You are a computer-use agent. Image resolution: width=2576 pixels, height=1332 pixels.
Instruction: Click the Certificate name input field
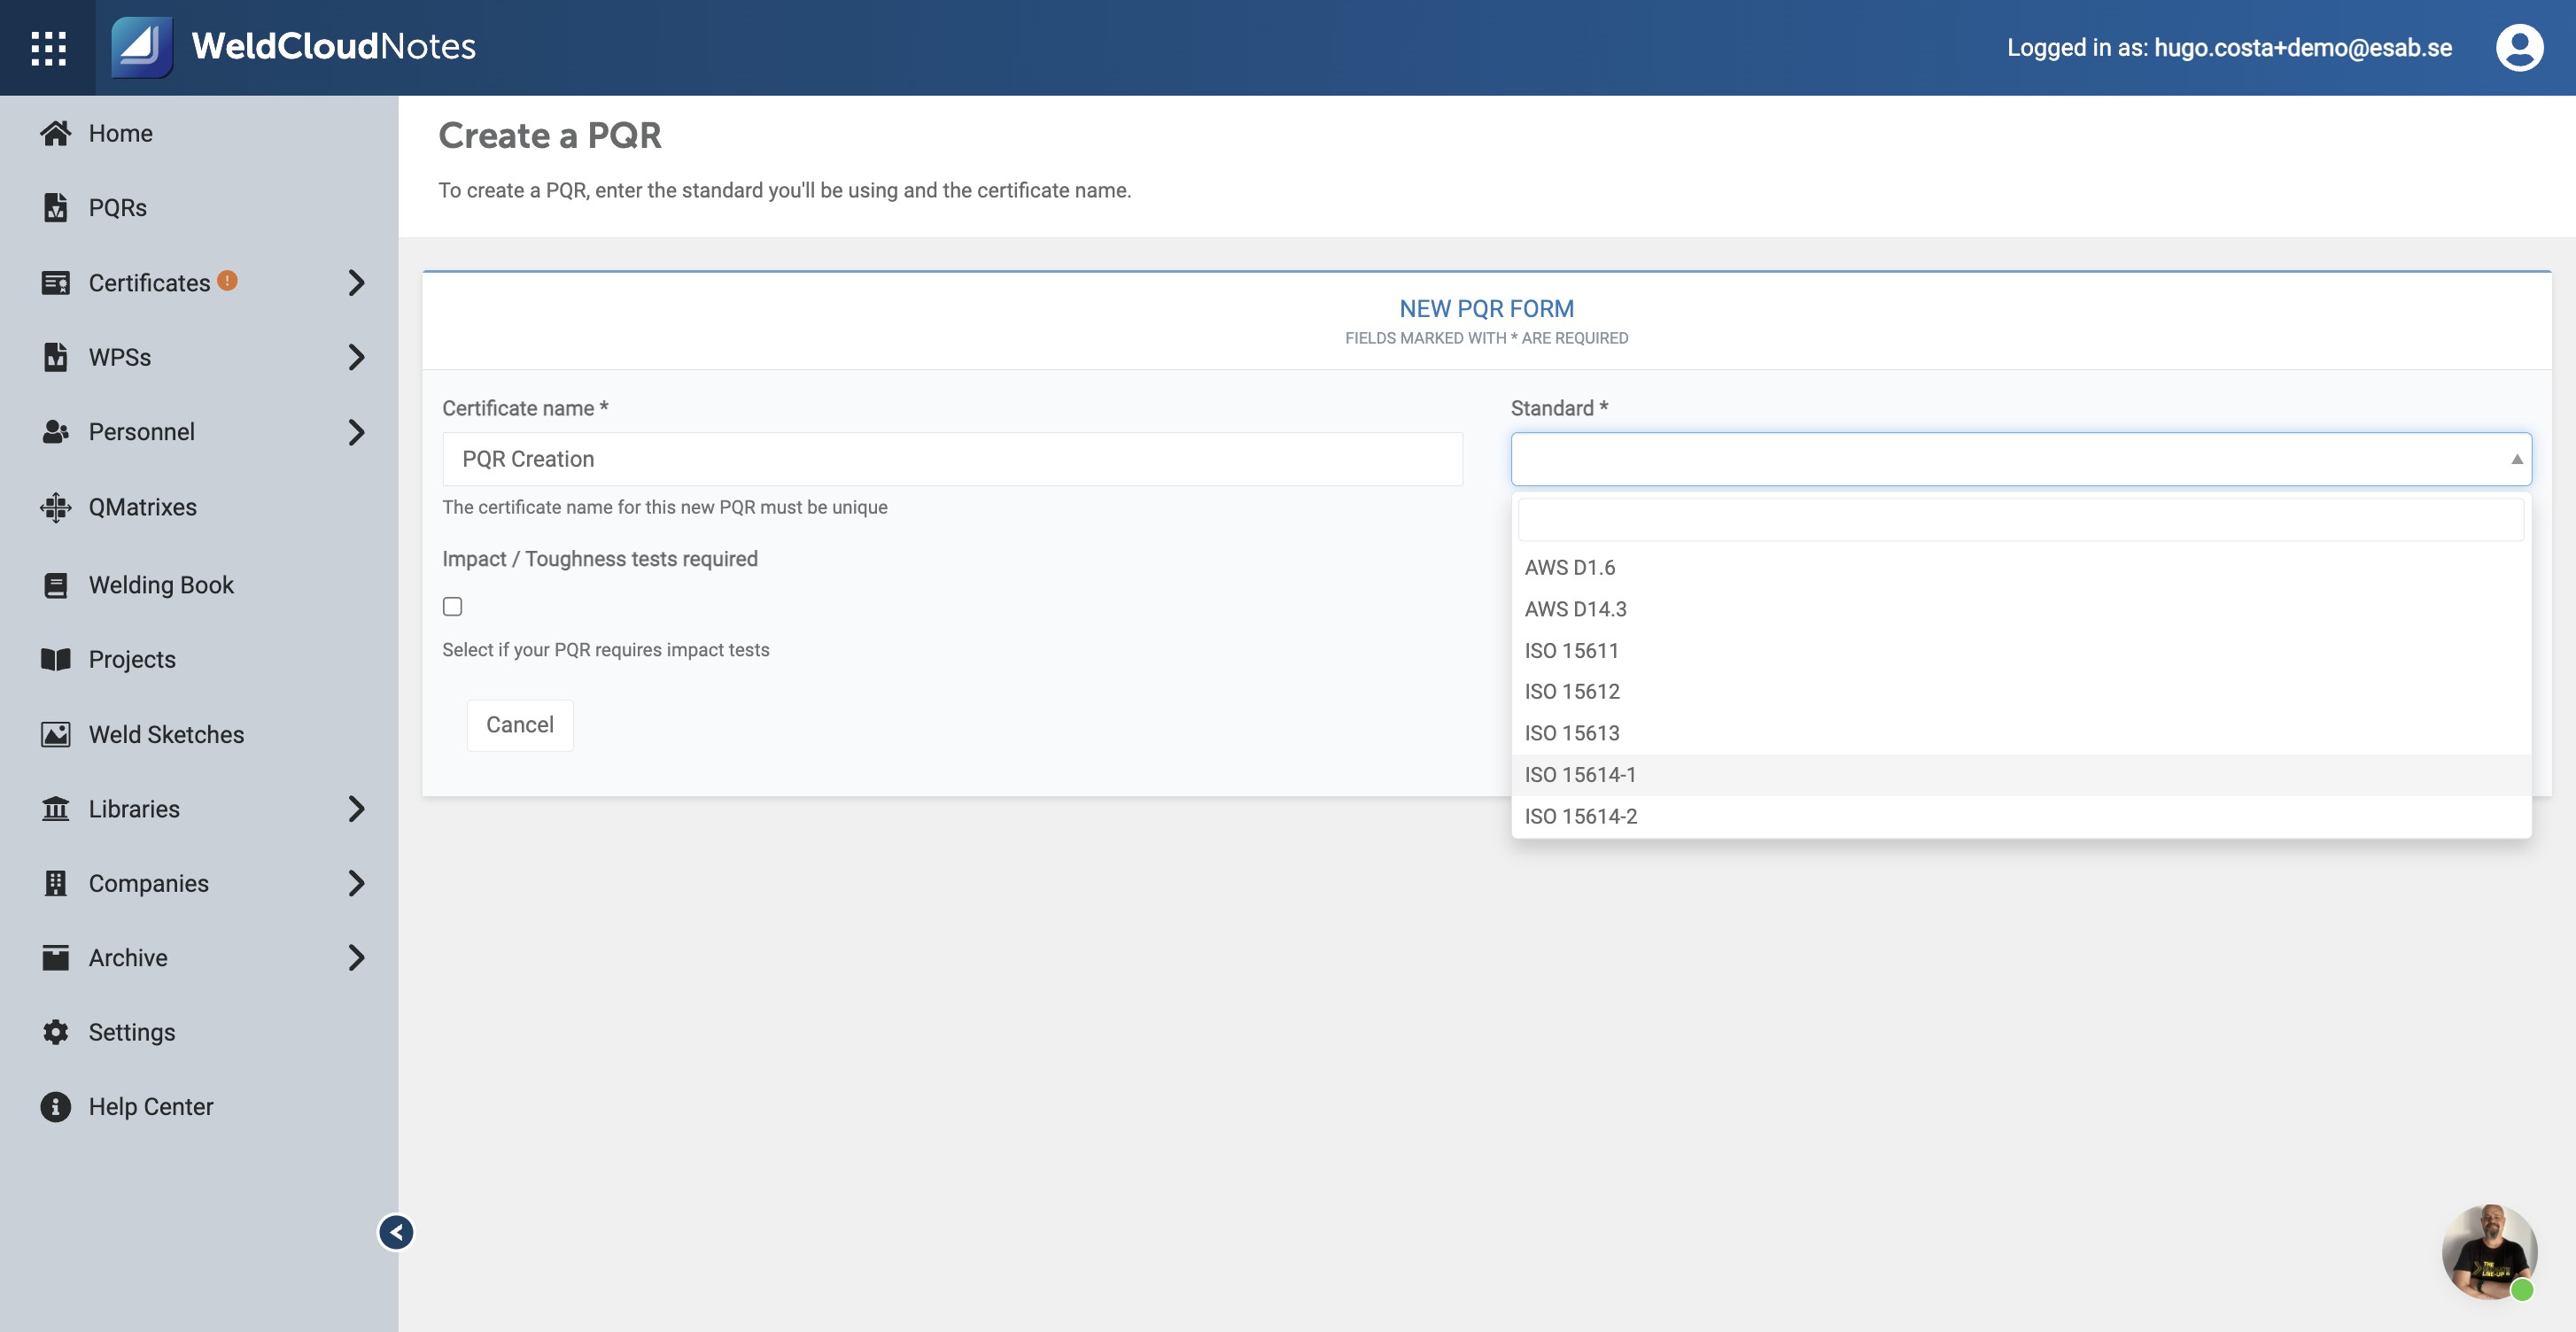tap(952, 459)
